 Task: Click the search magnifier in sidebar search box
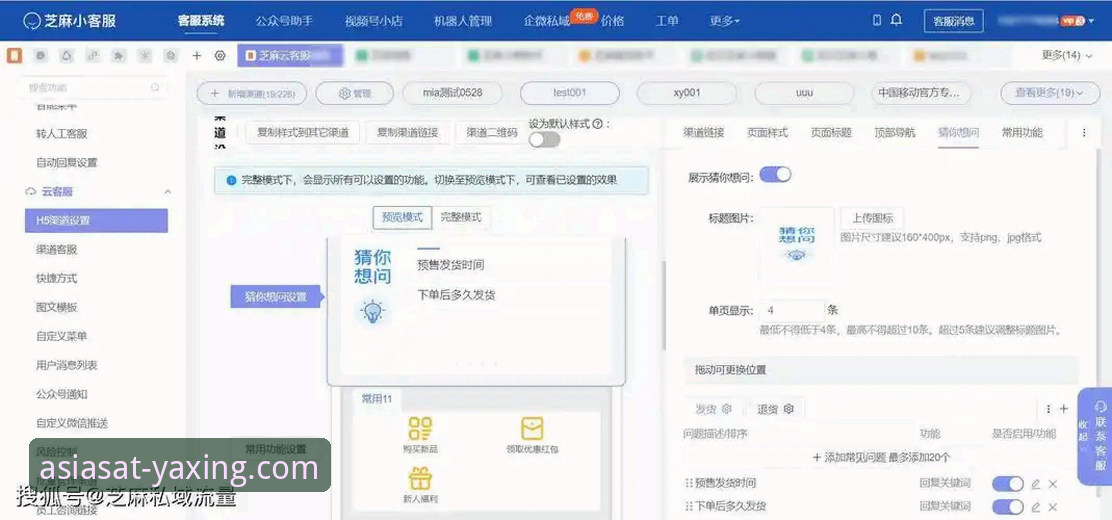click(155, 88)
